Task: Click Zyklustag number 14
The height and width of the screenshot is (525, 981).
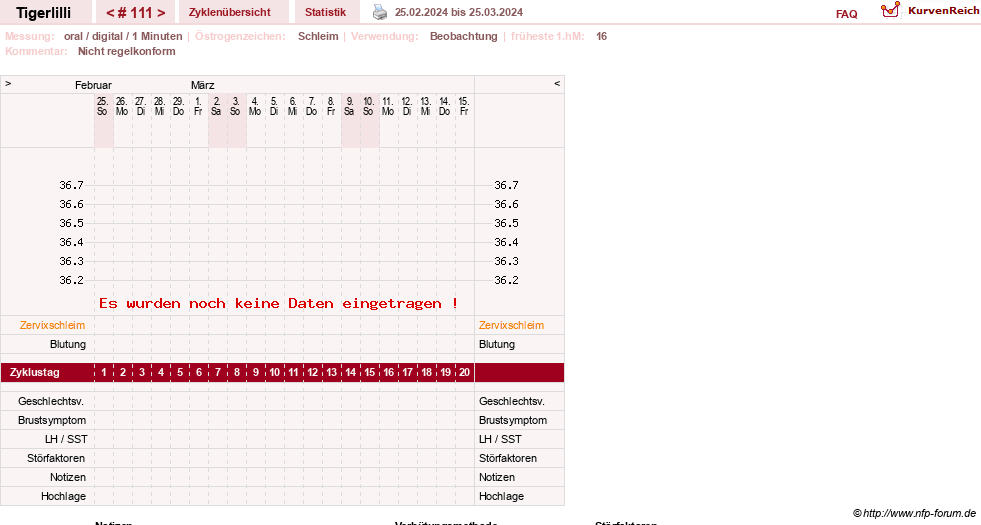Action: pyautogui.click(x=350, y=372)
